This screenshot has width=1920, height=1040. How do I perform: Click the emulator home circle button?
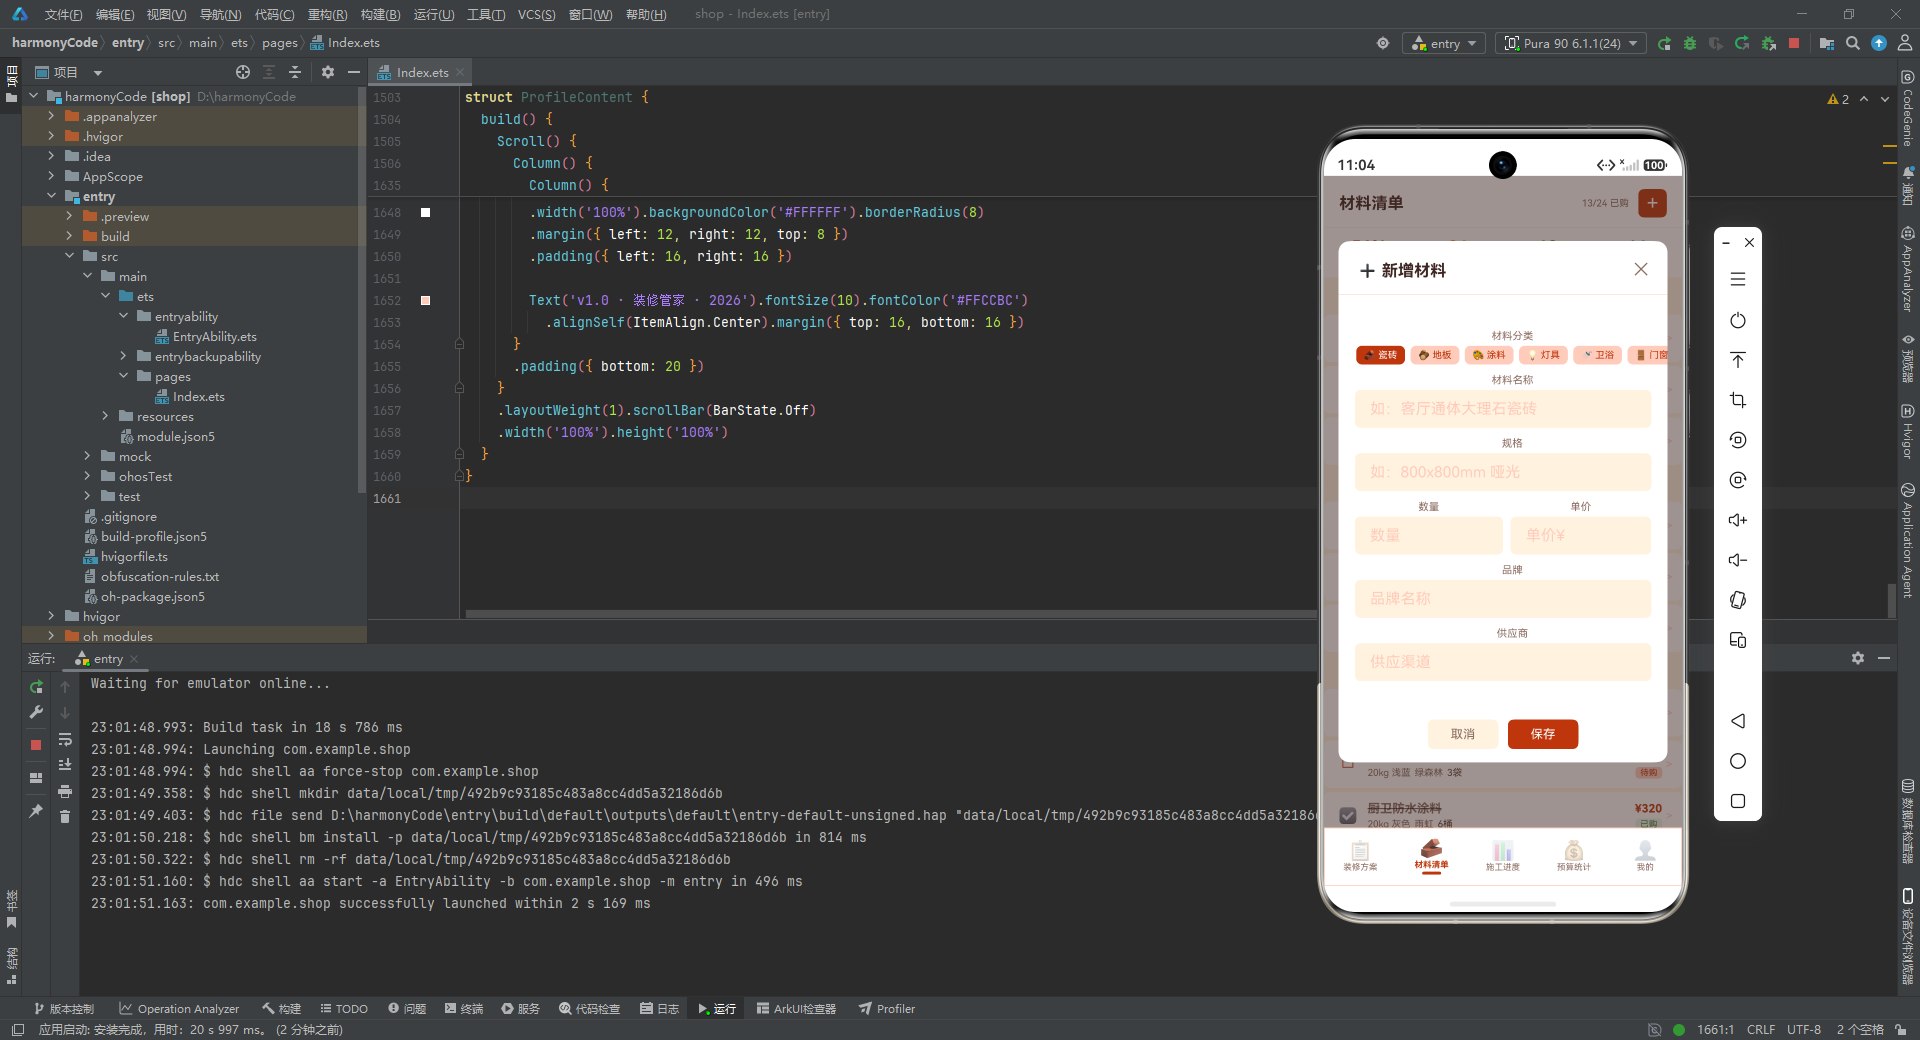pyautogui.click(x=1738, y=761)
